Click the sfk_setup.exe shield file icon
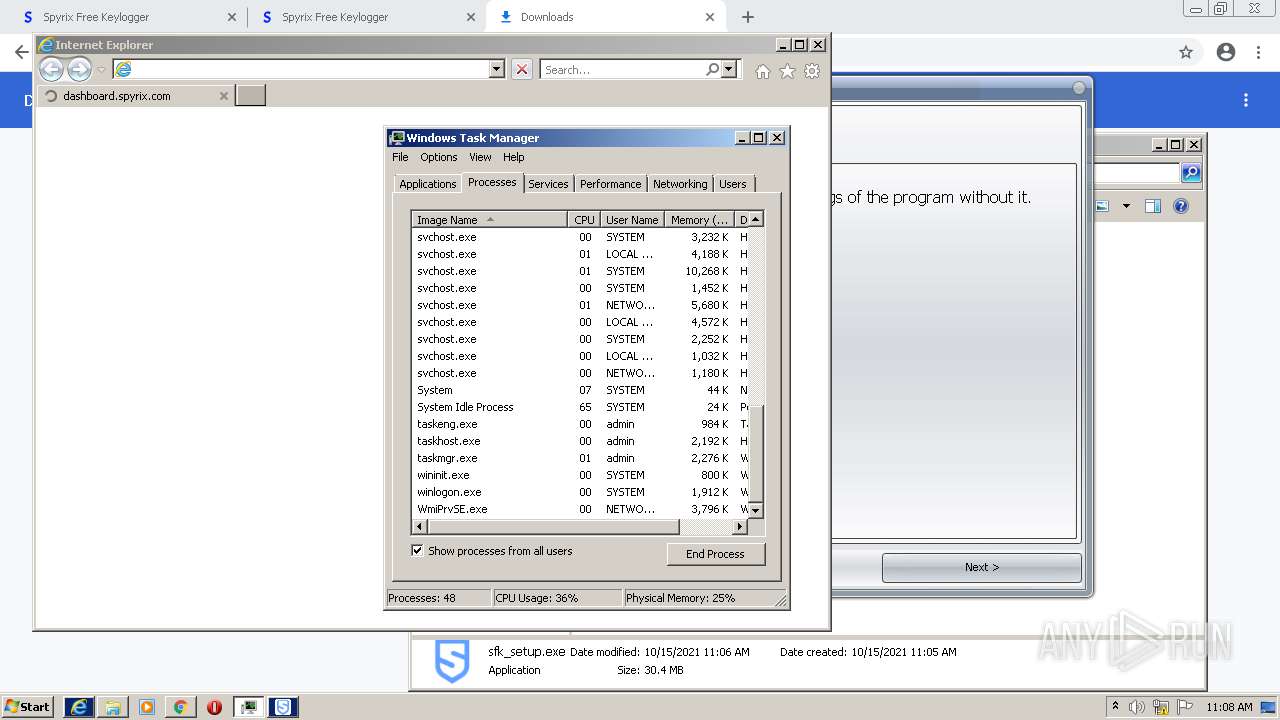The image size is (1280, 720). (452, 661)
